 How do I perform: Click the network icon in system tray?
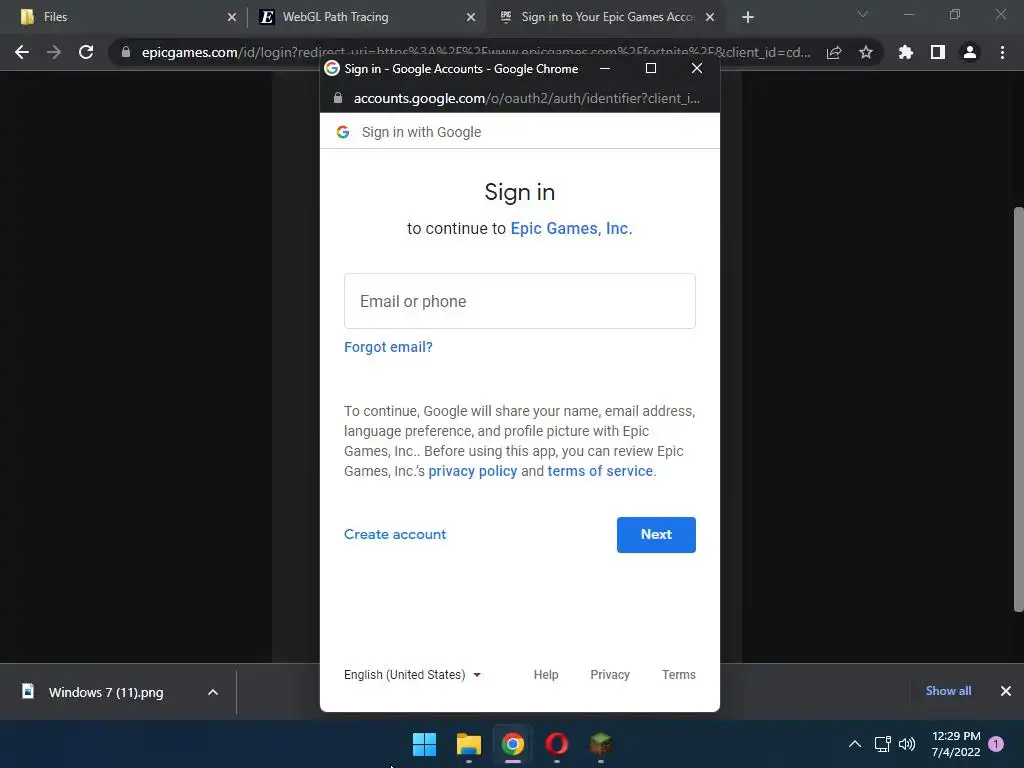(x=882, y=744)
